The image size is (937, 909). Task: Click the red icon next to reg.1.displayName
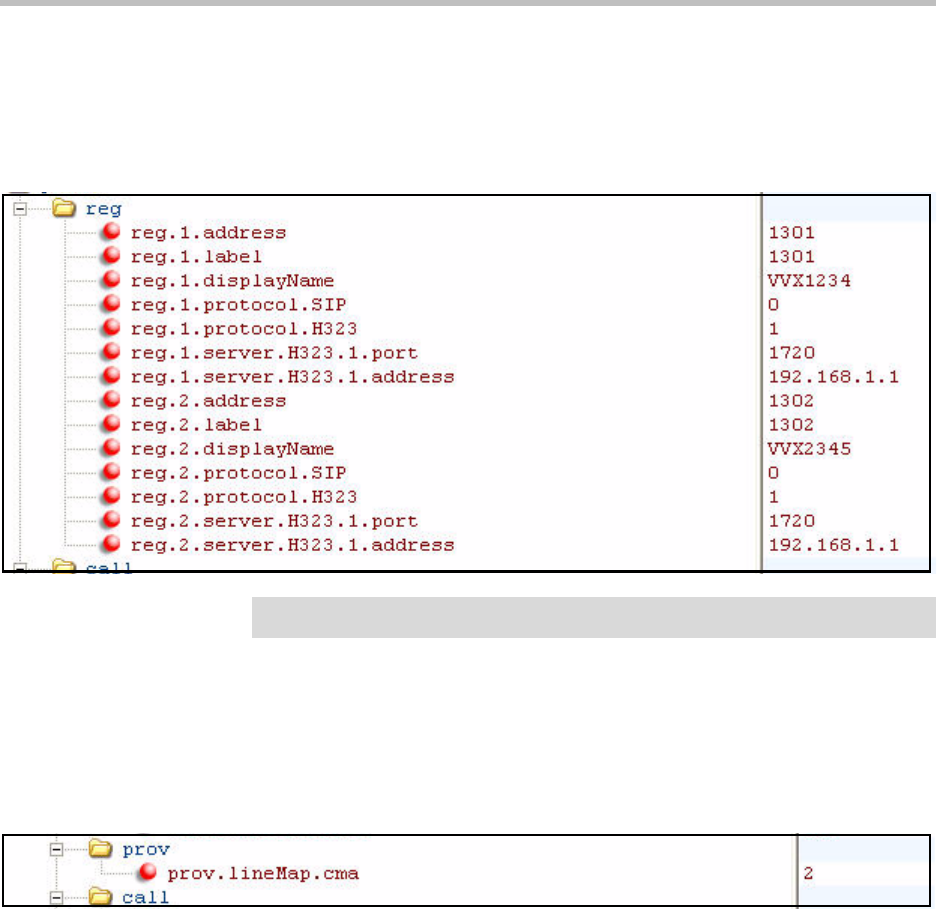113,281
